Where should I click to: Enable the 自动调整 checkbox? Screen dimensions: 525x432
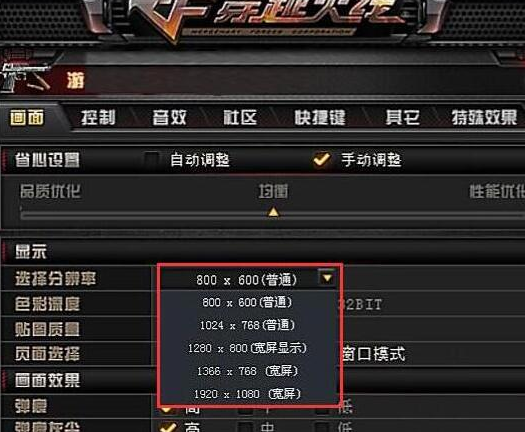[152, 159]
